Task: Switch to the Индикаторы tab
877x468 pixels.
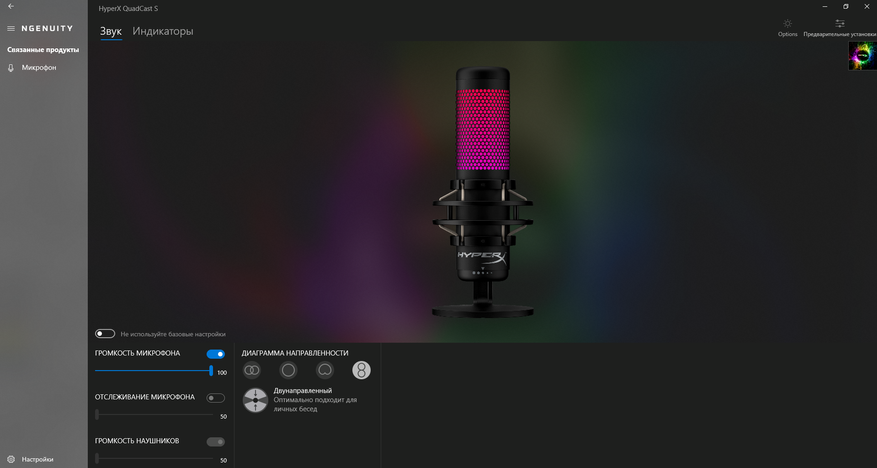Action: 163,31
